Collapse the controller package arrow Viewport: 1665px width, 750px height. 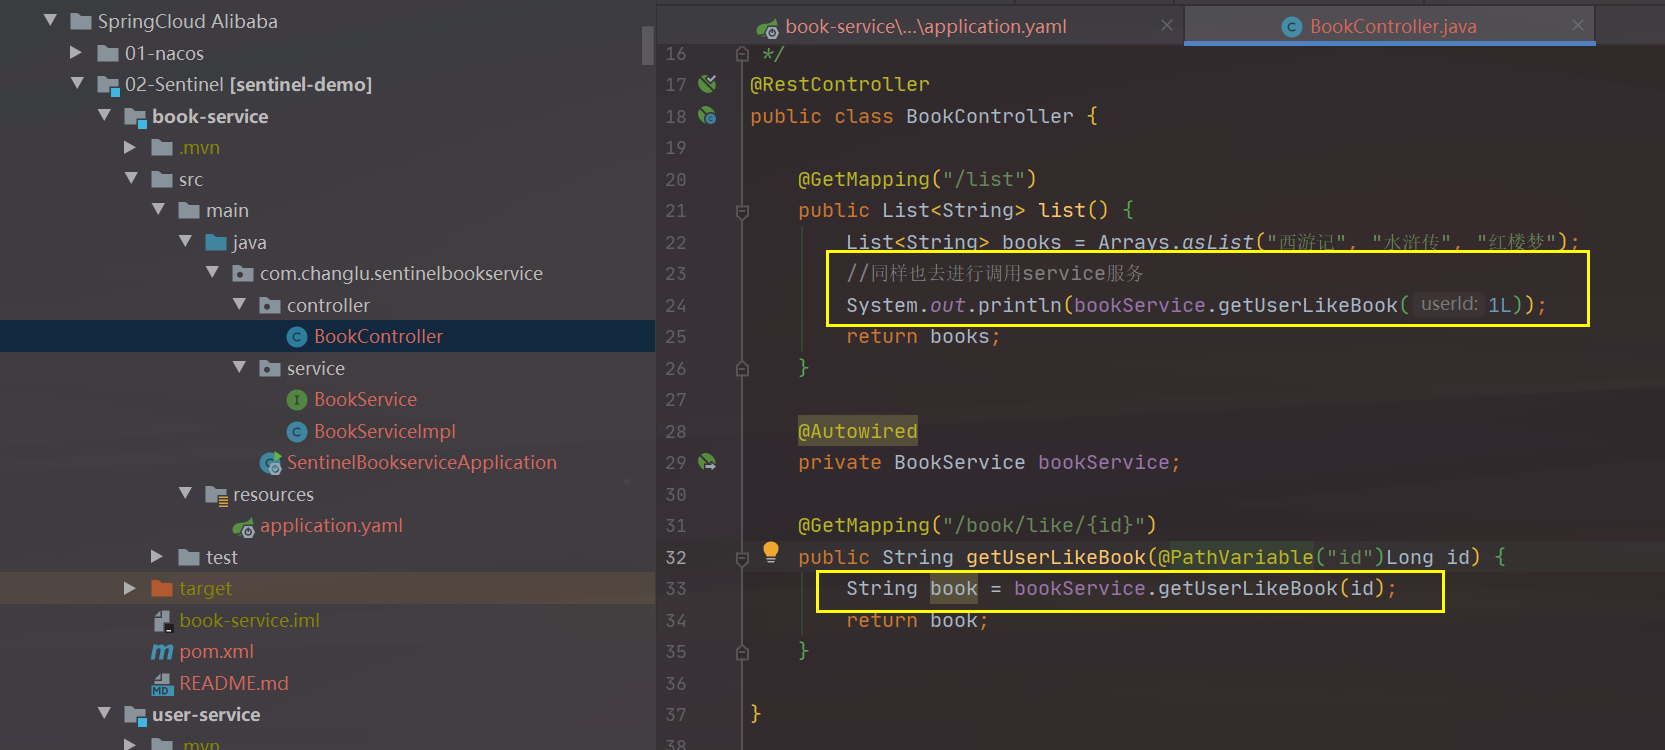239,305
